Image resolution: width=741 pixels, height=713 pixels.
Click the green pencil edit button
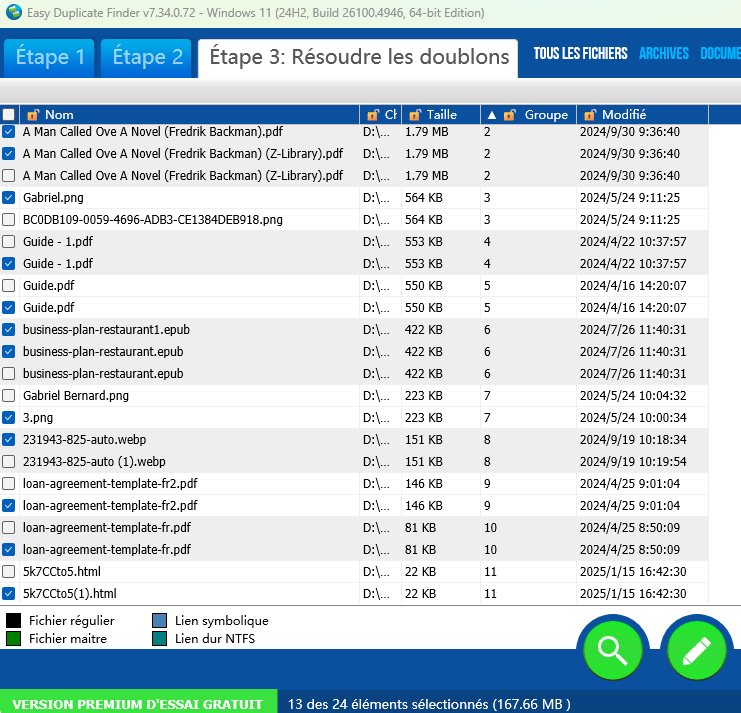(697, 650)
